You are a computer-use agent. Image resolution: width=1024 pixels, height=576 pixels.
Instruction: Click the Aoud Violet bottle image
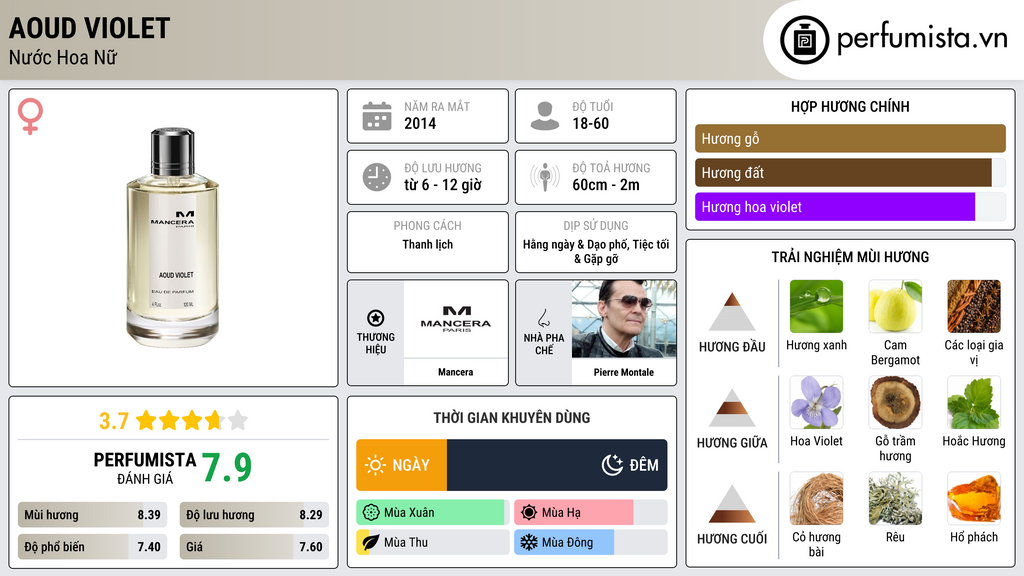click(175, 237)
